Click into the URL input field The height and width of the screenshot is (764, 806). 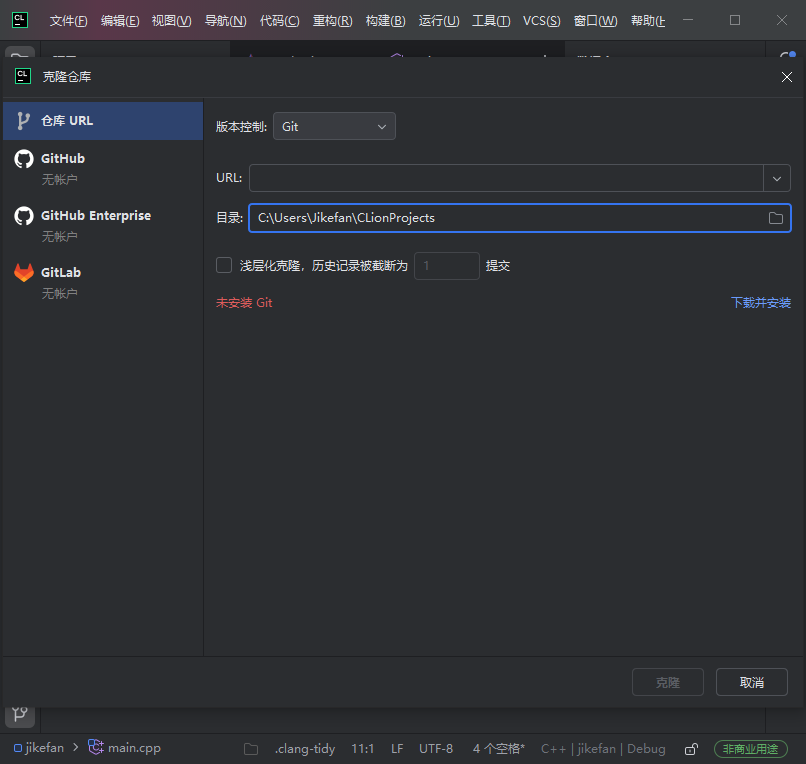click(506, 178)
